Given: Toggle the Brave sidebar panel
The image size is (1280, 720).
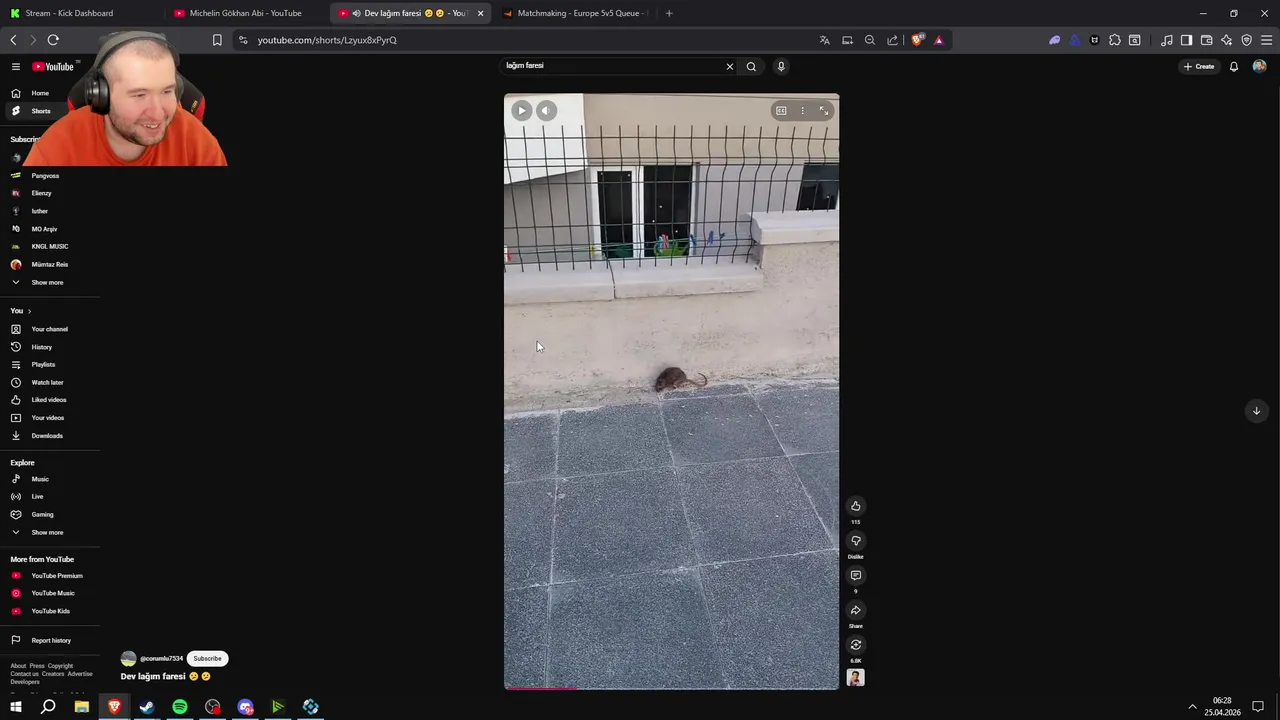Looking at the screenshot, I should [1186, 40].
